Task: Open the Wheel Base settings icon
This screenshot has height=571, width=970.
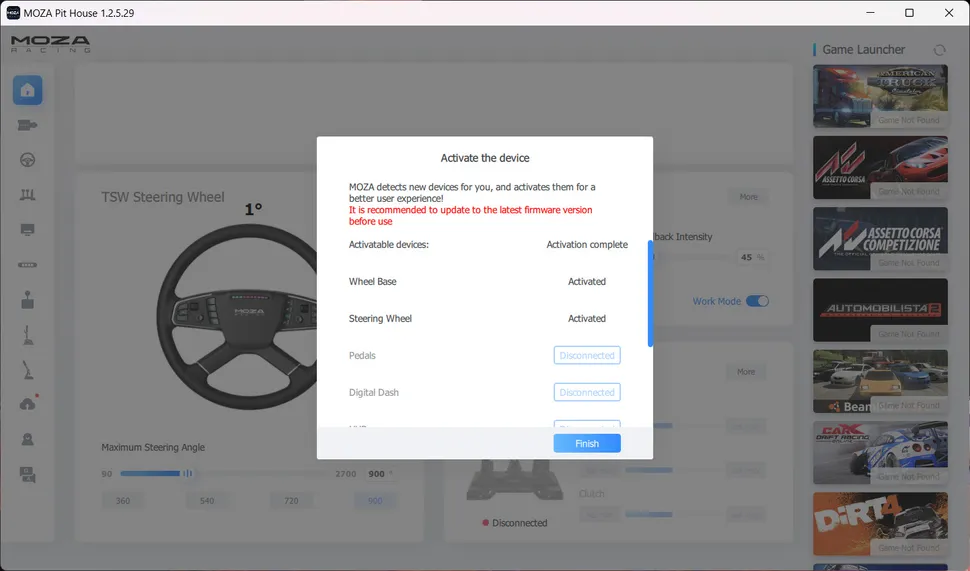Action: point(27,126)
